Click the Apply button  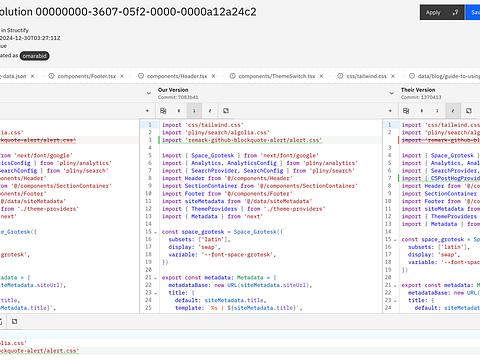[x=433, y=12]
